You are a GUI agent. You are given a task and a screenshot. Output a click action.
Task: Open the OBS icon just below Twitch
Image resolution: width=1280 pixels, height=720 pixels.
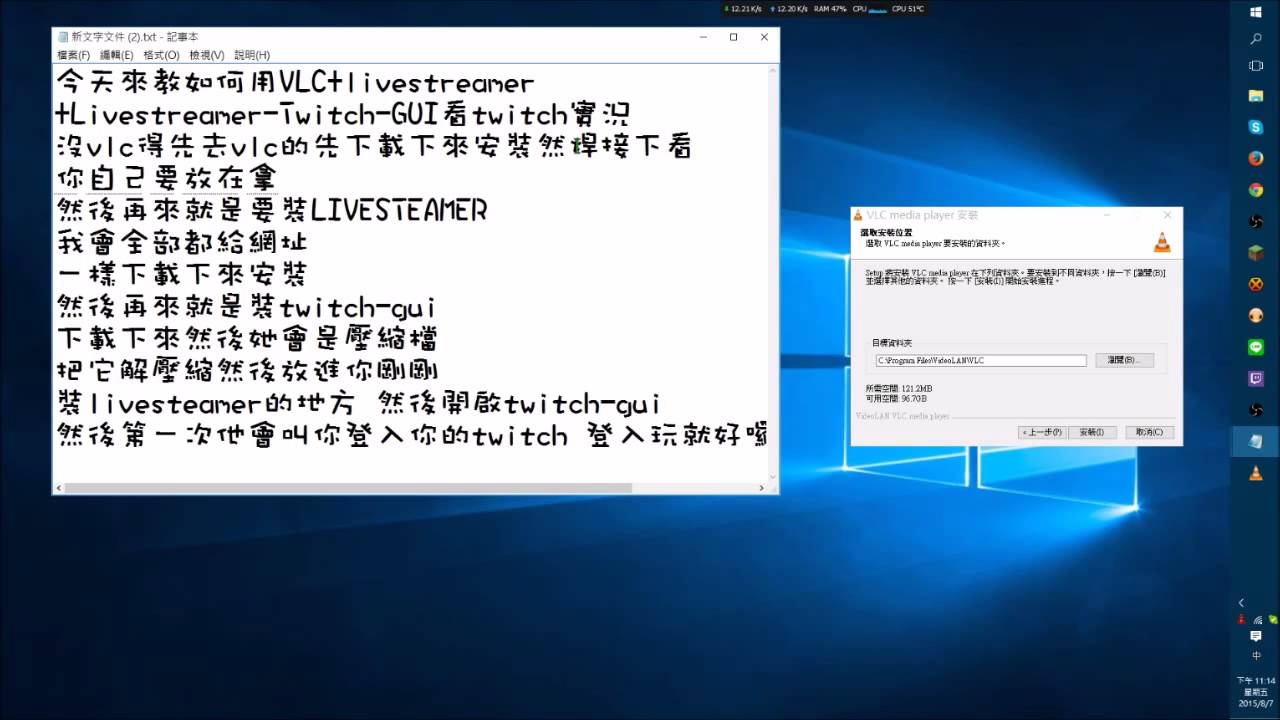tap(1256, 410)
